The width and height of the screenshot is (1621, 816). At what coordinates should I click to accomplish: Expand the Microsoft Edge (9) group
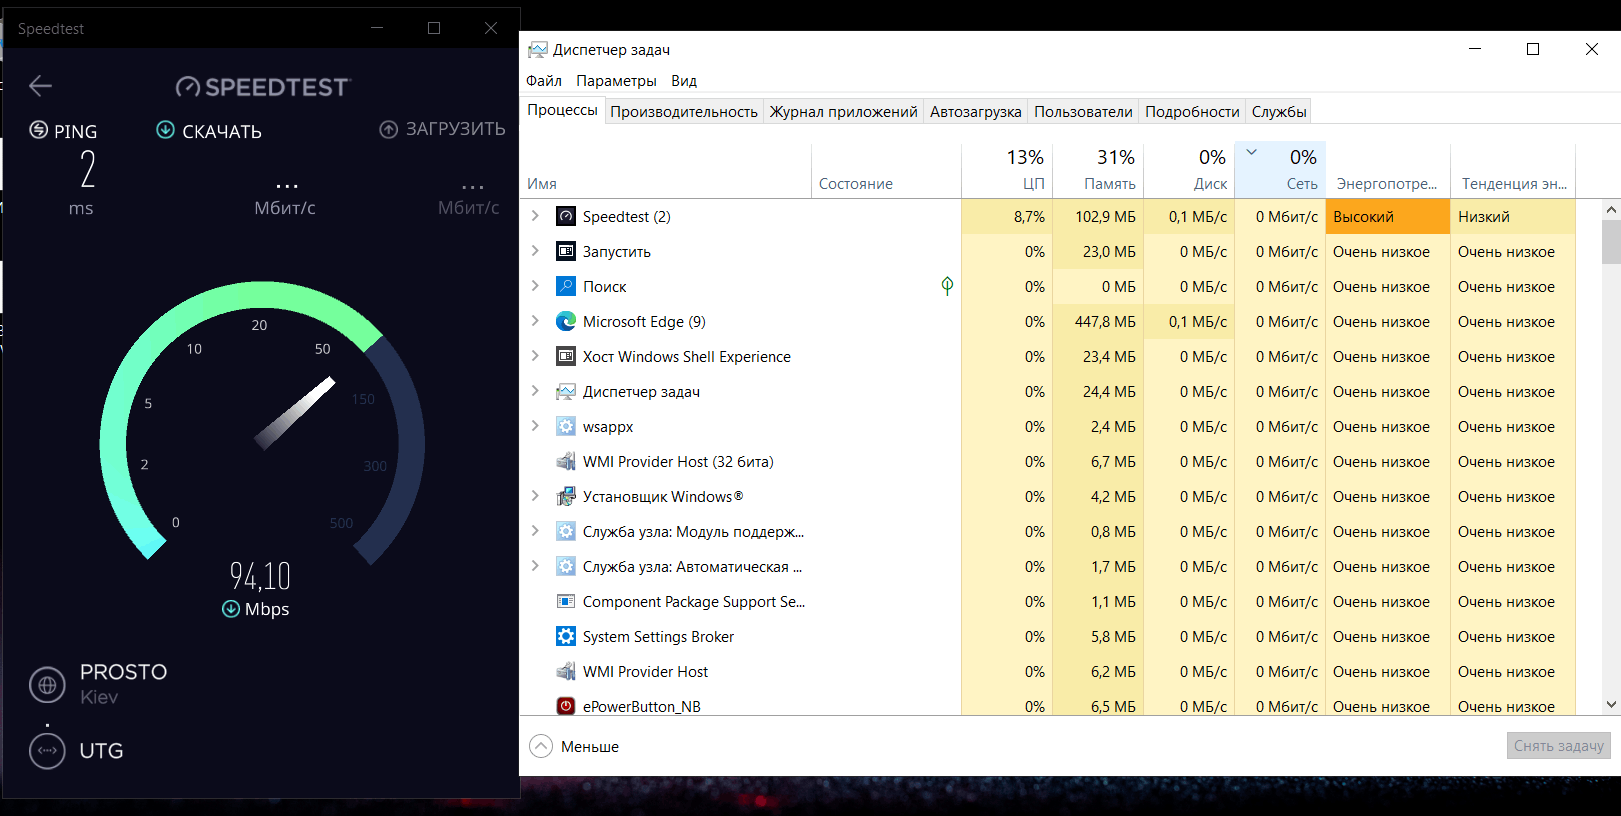click(535, 321)
